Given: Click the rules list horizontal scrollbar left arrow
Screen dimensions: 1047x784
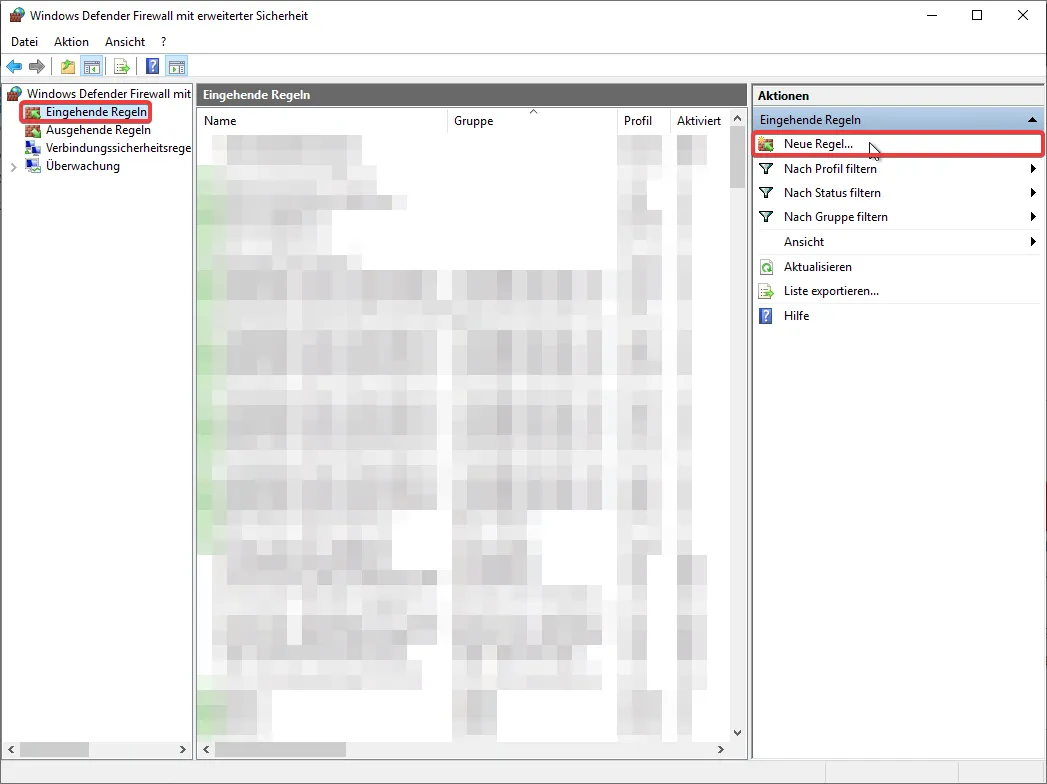Looking at the screenshot, I should [x=206, y=749].
